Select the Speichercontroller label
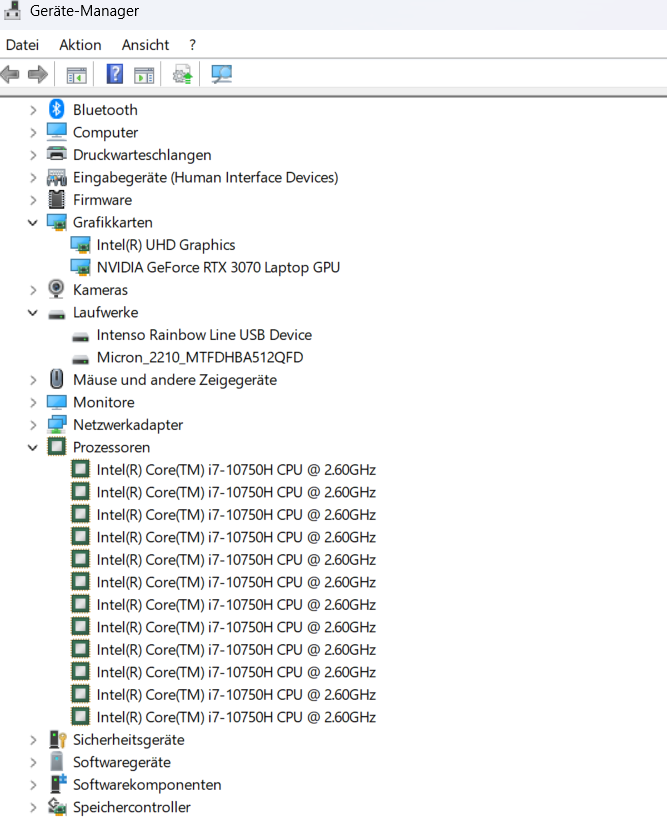The height and width of the screenshot is (818, 667). 132,807
